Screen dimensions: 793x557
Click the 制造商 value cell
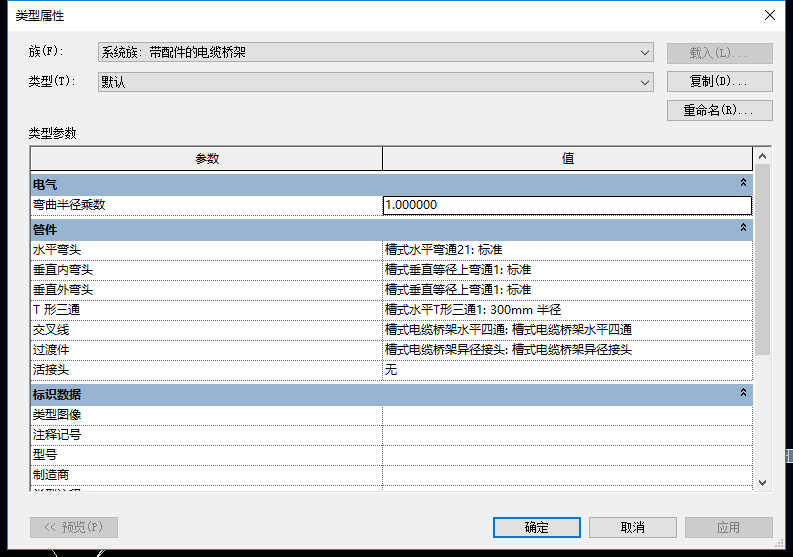567,475
